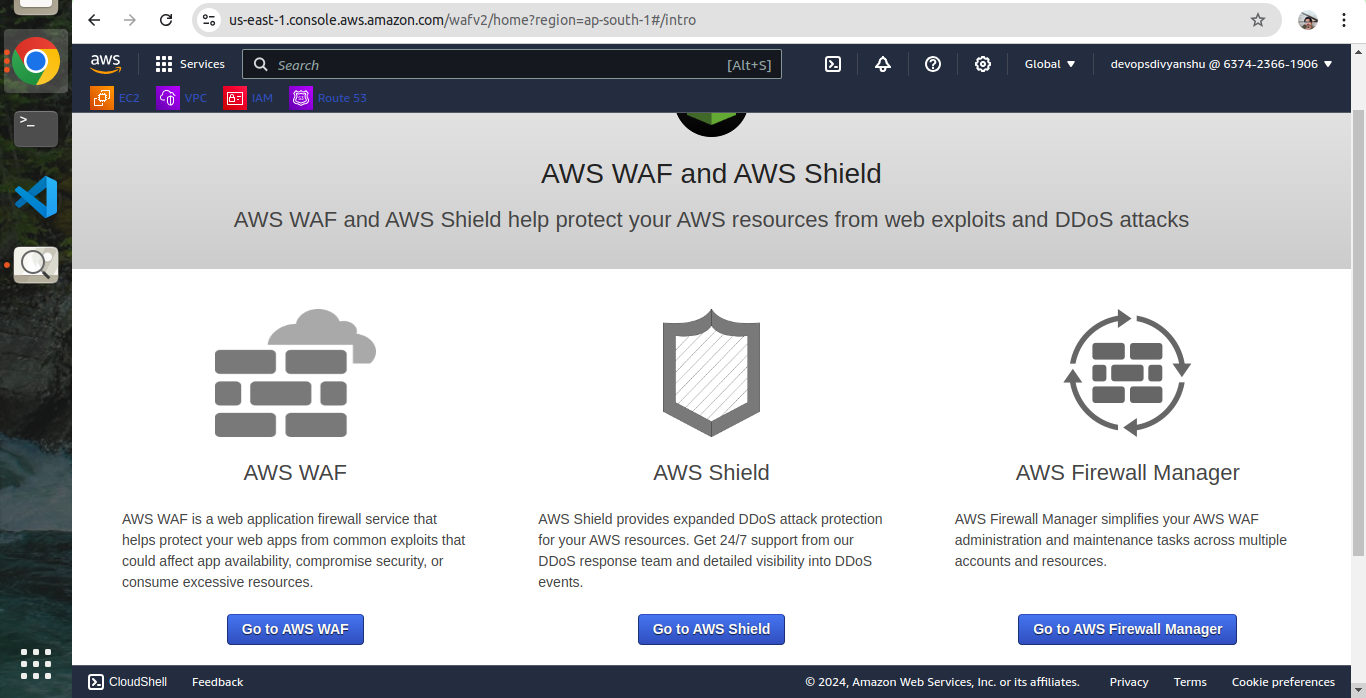Image resolution: width=1366 pixels, height=698 pixels.
Task: Open the Cookie preferences link
Action: click(x=1283, y=682)
